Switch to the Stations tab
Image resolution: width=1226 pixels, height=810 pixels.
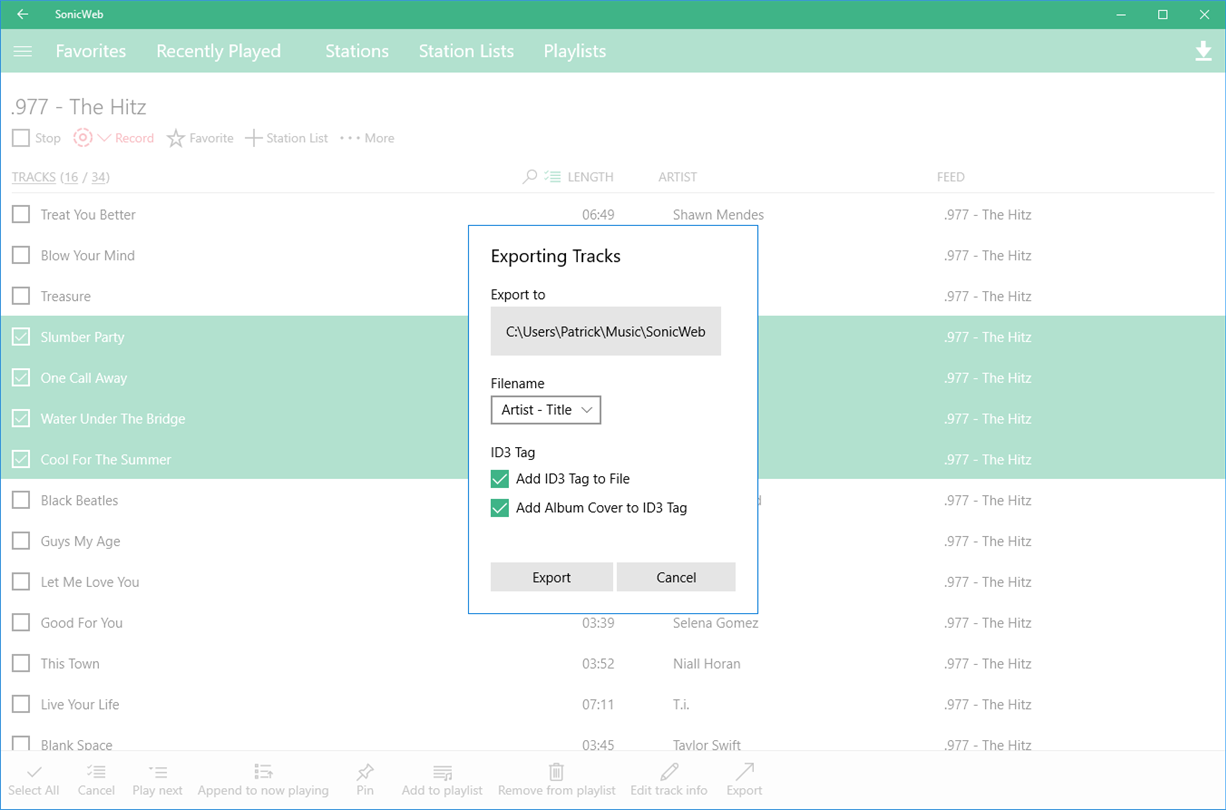[x=357, y=51]
